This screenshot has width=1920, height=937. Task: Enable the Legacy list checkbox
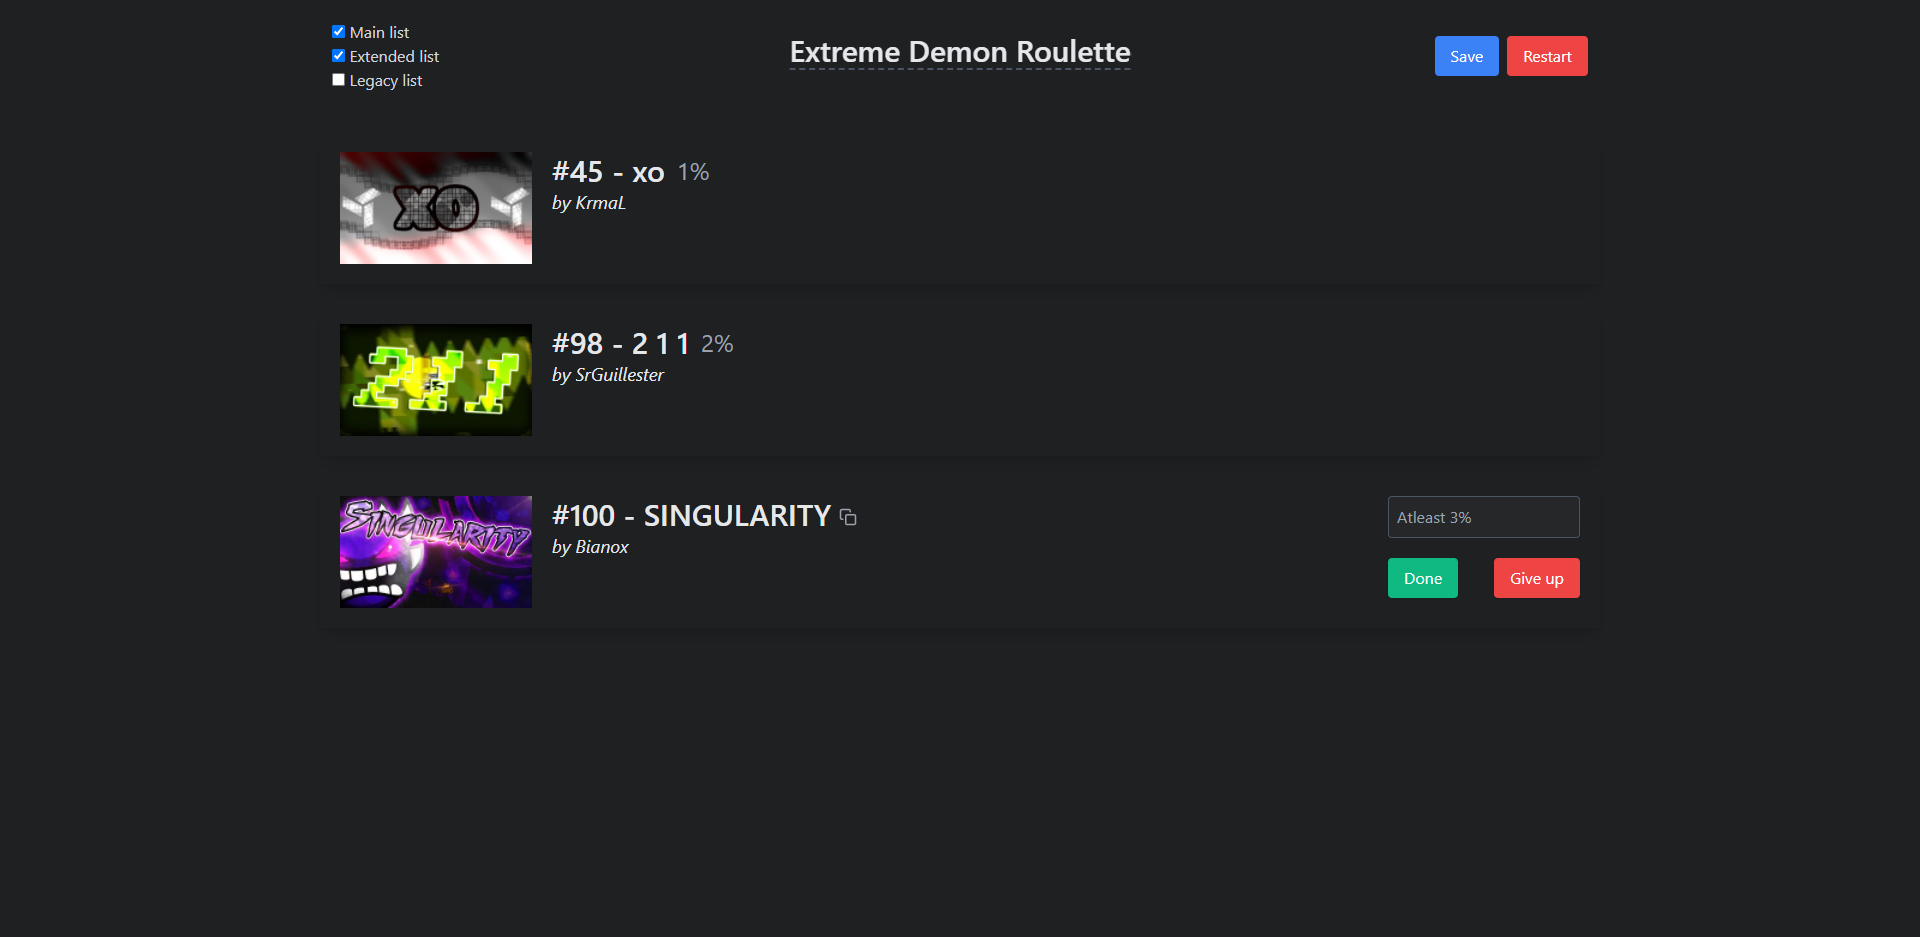pos(338,80)
